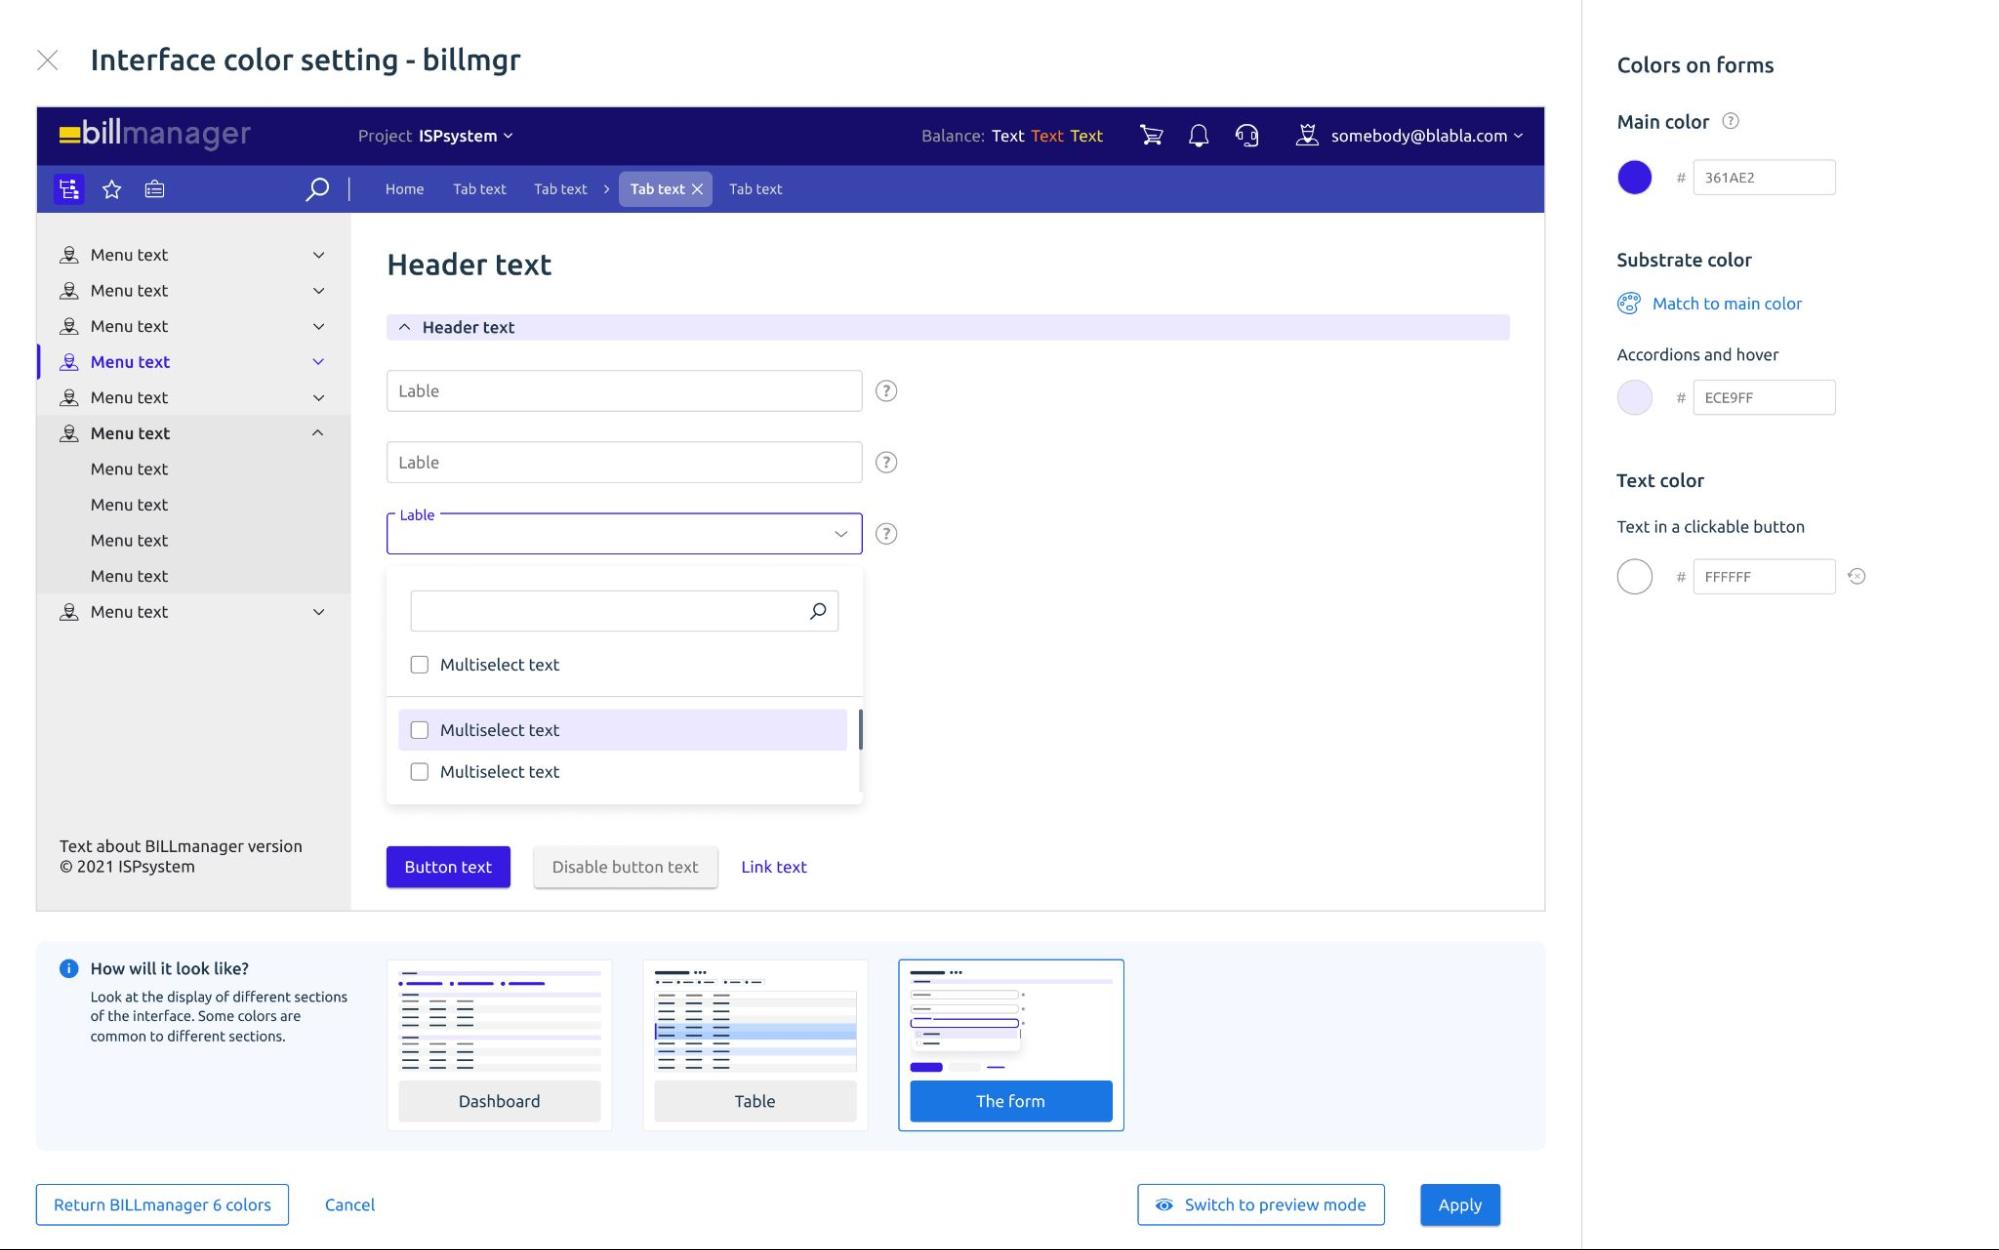Reset the clickable button text color
Screen dimensions: 1999x1250
1856,576
